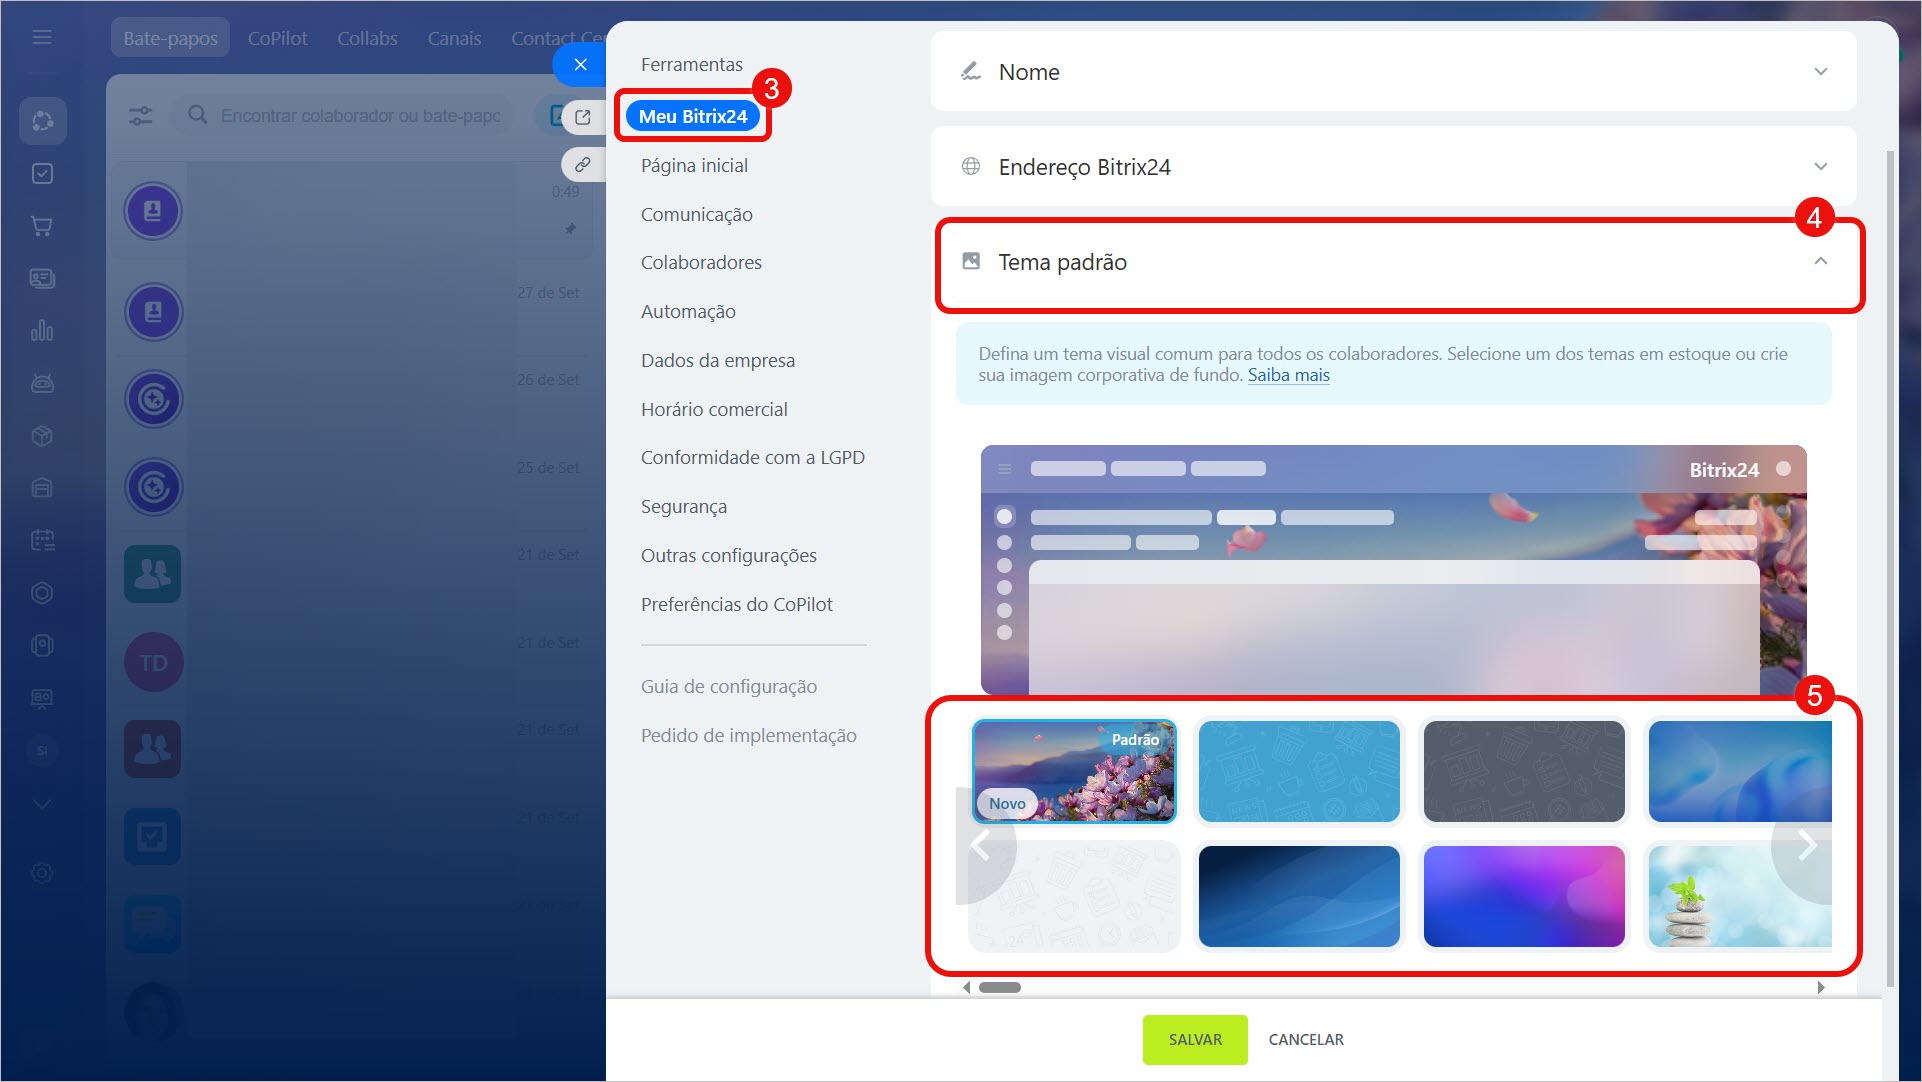Open the settings gear icon in sidebar
The height and width of the screenshot is (1082, 1922).
coord(42,873)
